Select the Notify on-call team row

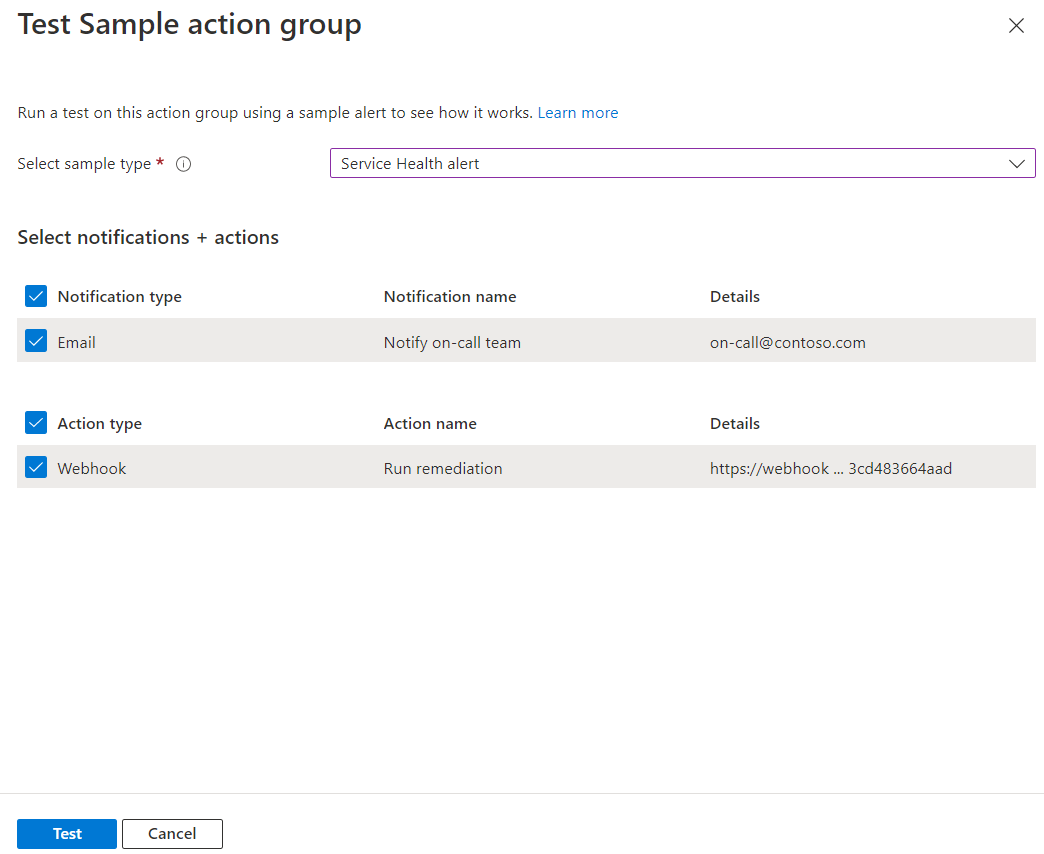coord(452,343)
